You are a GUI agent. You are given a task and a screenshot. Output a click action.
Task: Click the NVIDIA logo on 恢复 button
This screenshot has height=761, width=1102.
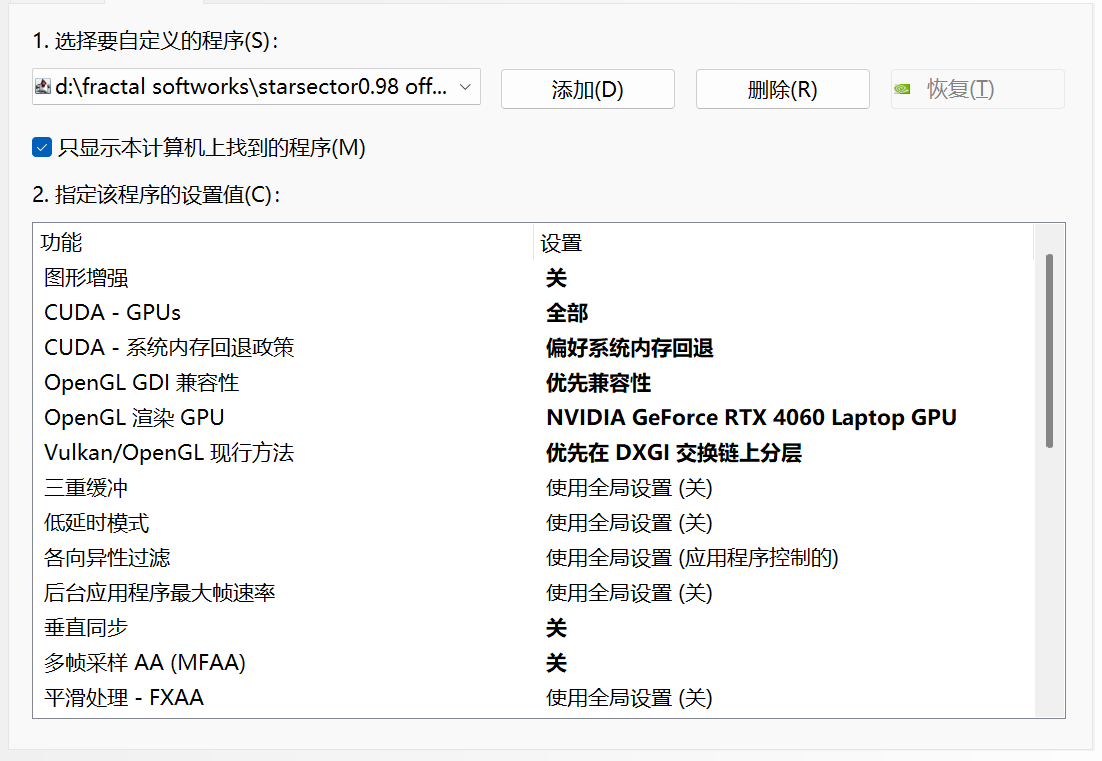click(902, 89)
